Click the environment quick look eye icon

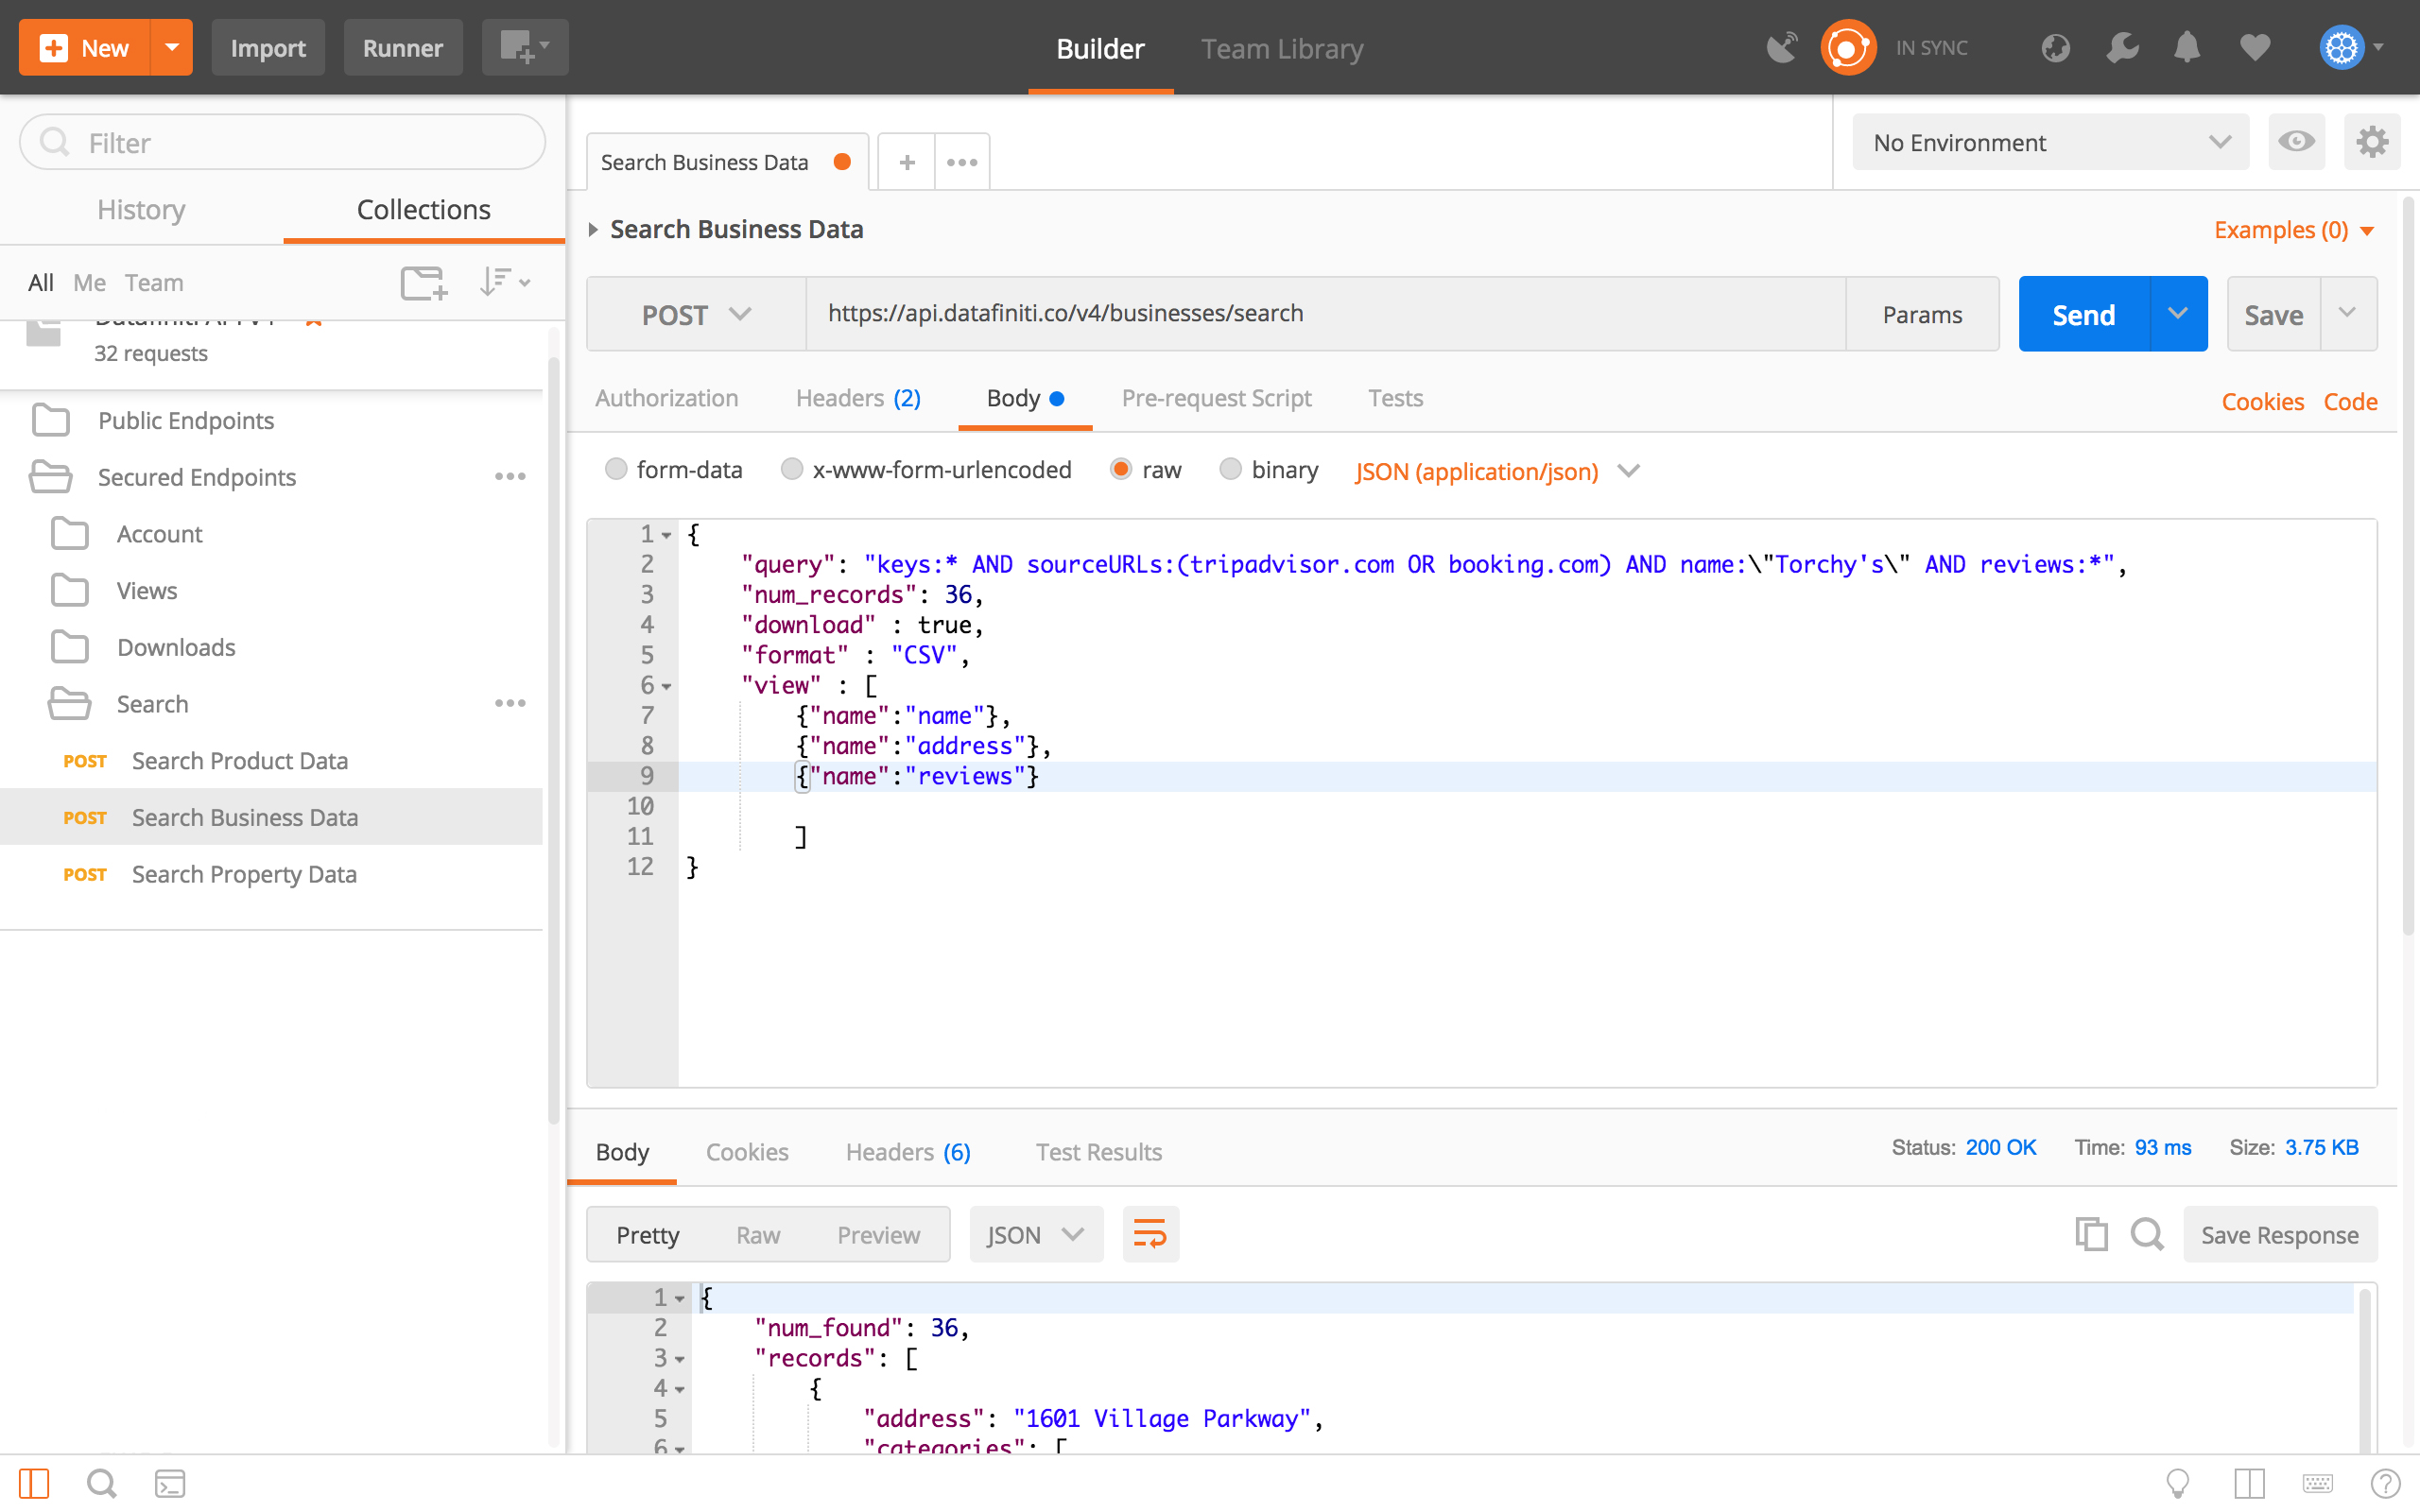(2296, 142)
